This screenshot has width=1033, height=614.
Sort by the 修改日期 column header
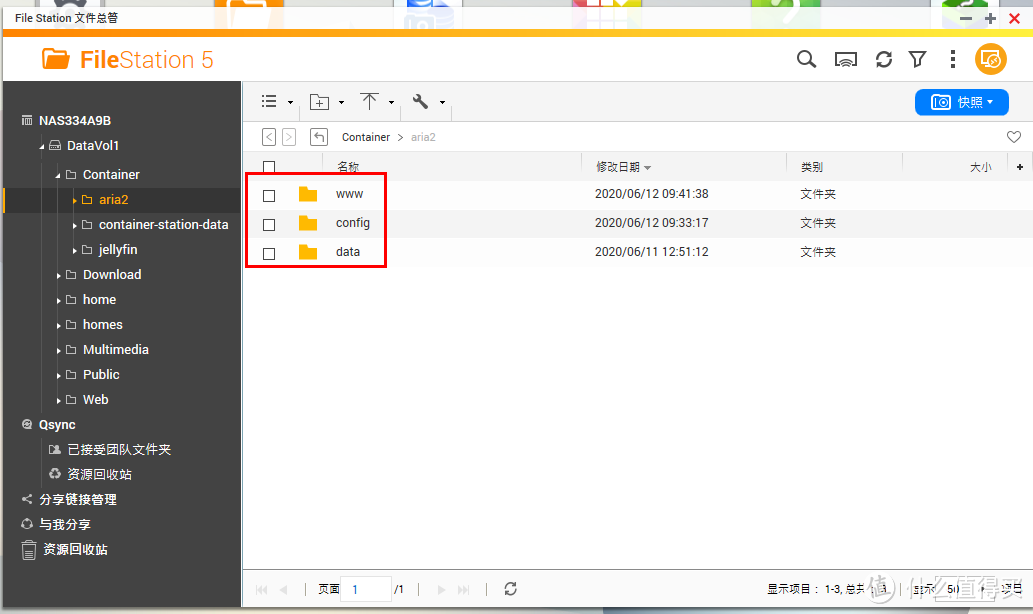(x=618, y=167)
